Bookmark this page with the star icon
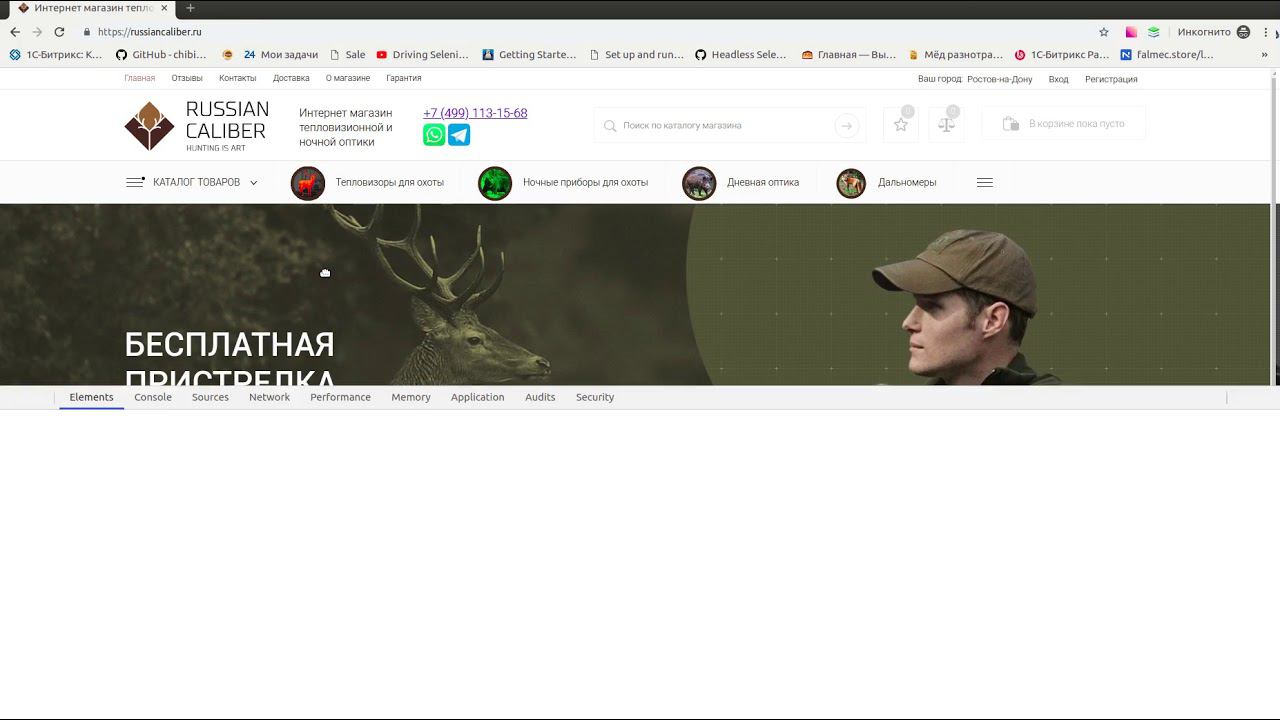 click(x=1104, y=32)
